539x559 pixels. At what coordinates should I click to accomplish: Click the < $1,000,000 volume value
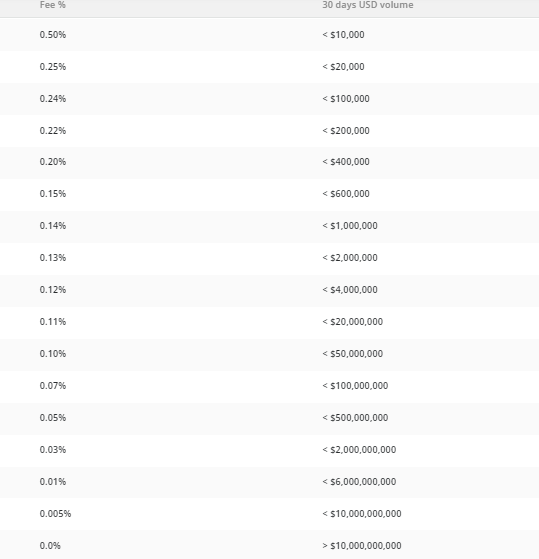[x=350, y=226]
